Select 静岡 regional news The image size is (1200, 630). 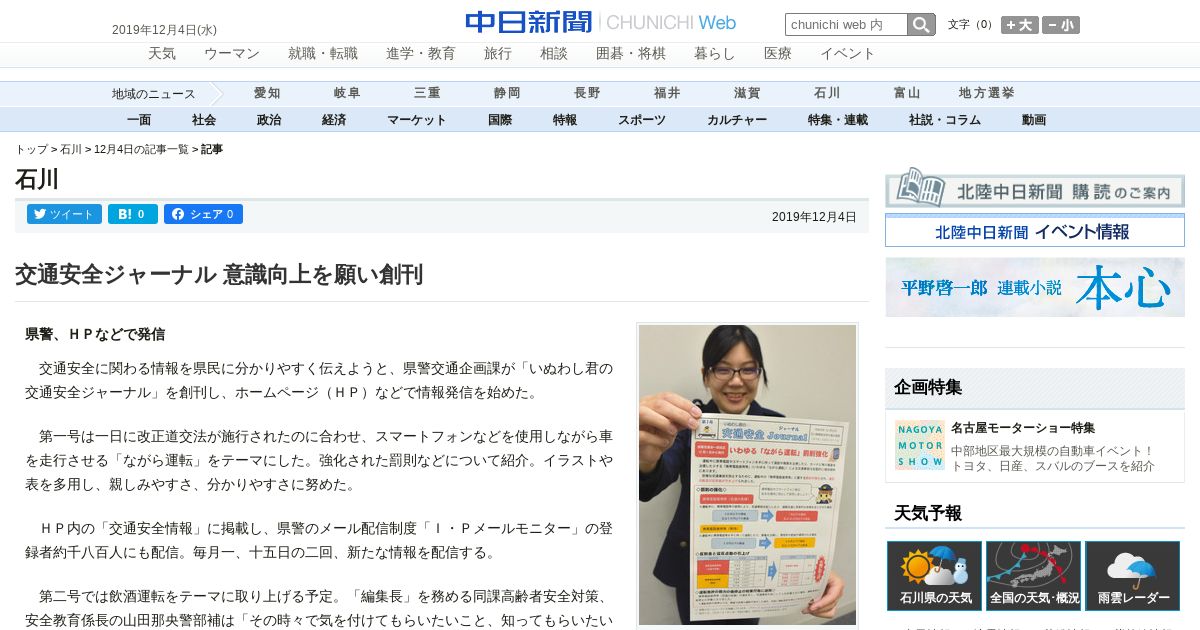pyautogui.click(x=507, y=93)
